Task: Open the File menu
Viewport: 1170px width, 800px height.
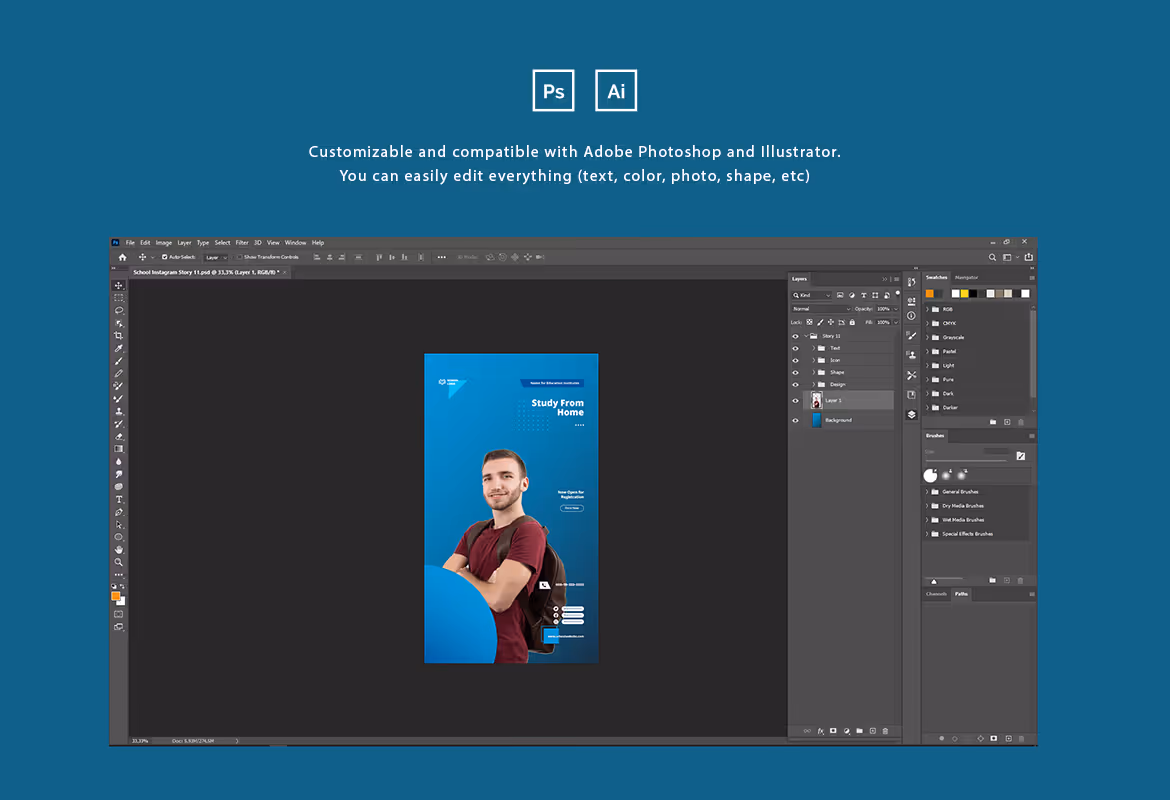Action: pos(130,243)
